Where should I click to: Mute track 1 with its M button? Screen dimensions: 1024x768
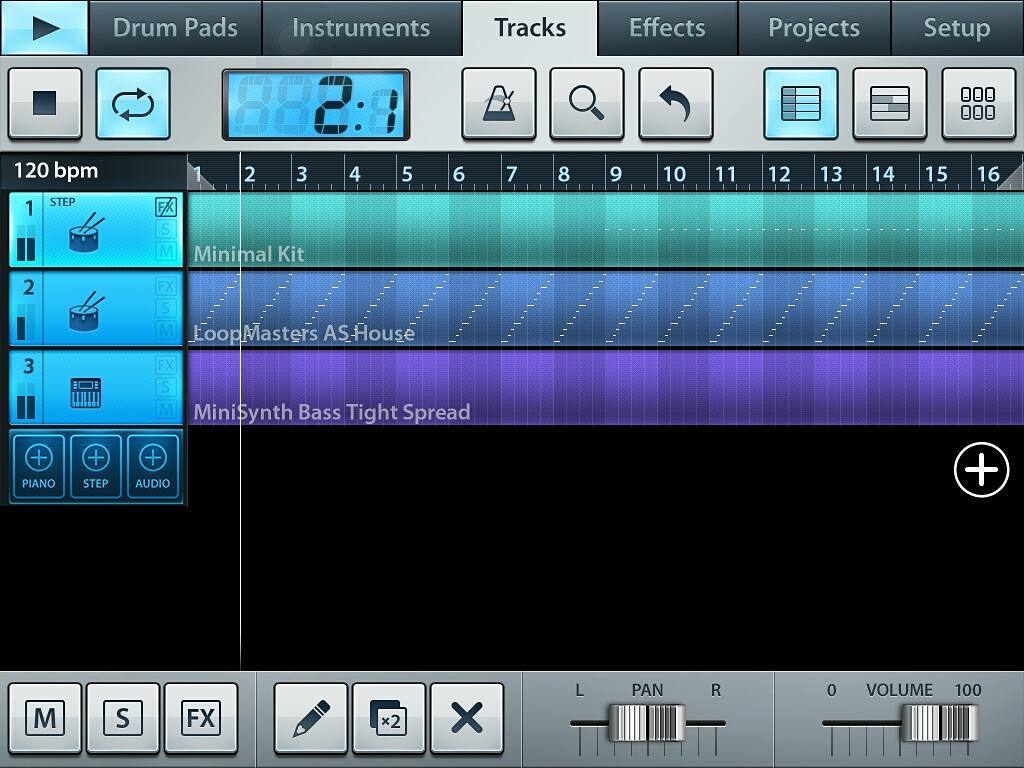coord(166,251)
